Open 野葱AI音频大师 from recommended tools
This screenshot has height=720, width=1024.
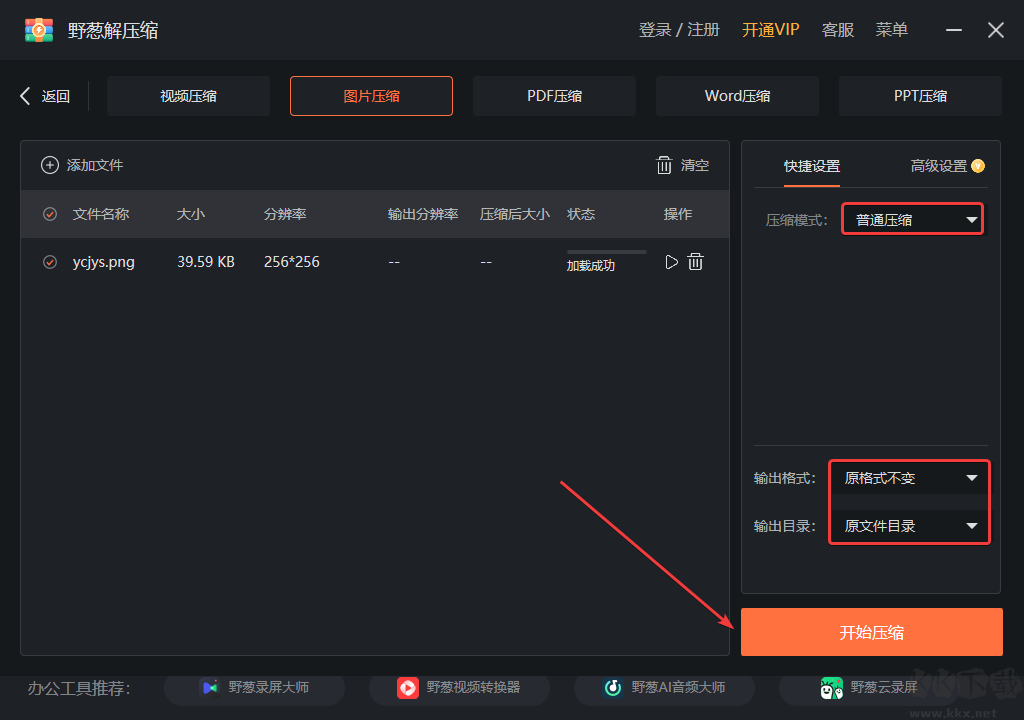click(x=664, y=687)
